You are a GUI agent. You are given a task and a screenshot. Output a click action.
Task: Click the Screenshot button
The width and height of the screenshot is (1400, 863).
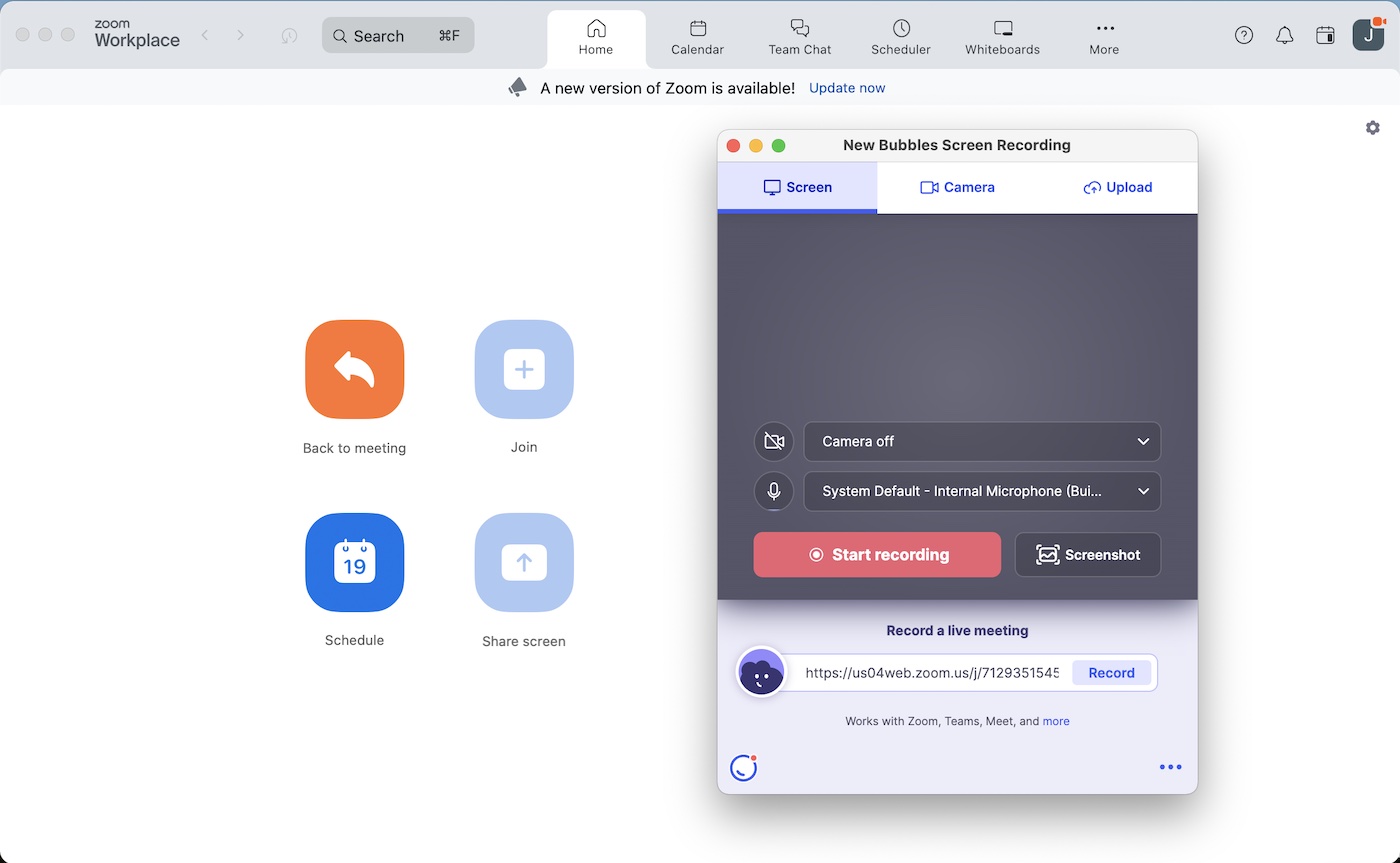pos(1088,554)
